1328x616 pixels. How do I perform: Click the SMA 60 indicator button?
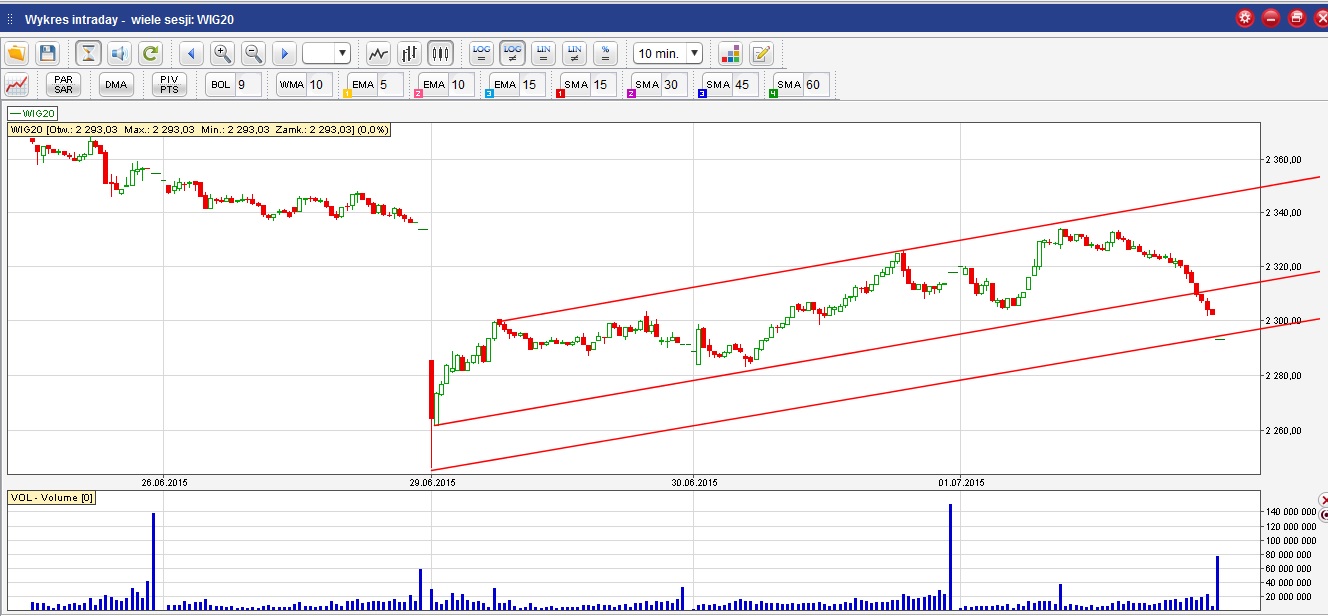(x=799, y=84)
